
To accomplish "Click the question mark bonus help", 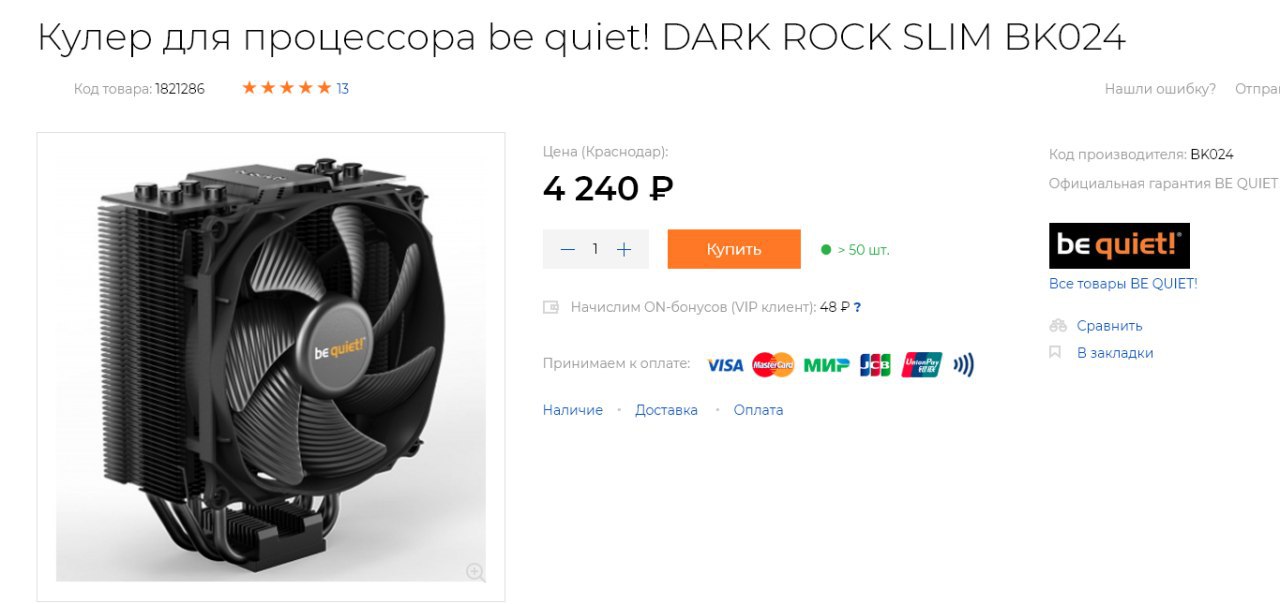I will 857,307.
